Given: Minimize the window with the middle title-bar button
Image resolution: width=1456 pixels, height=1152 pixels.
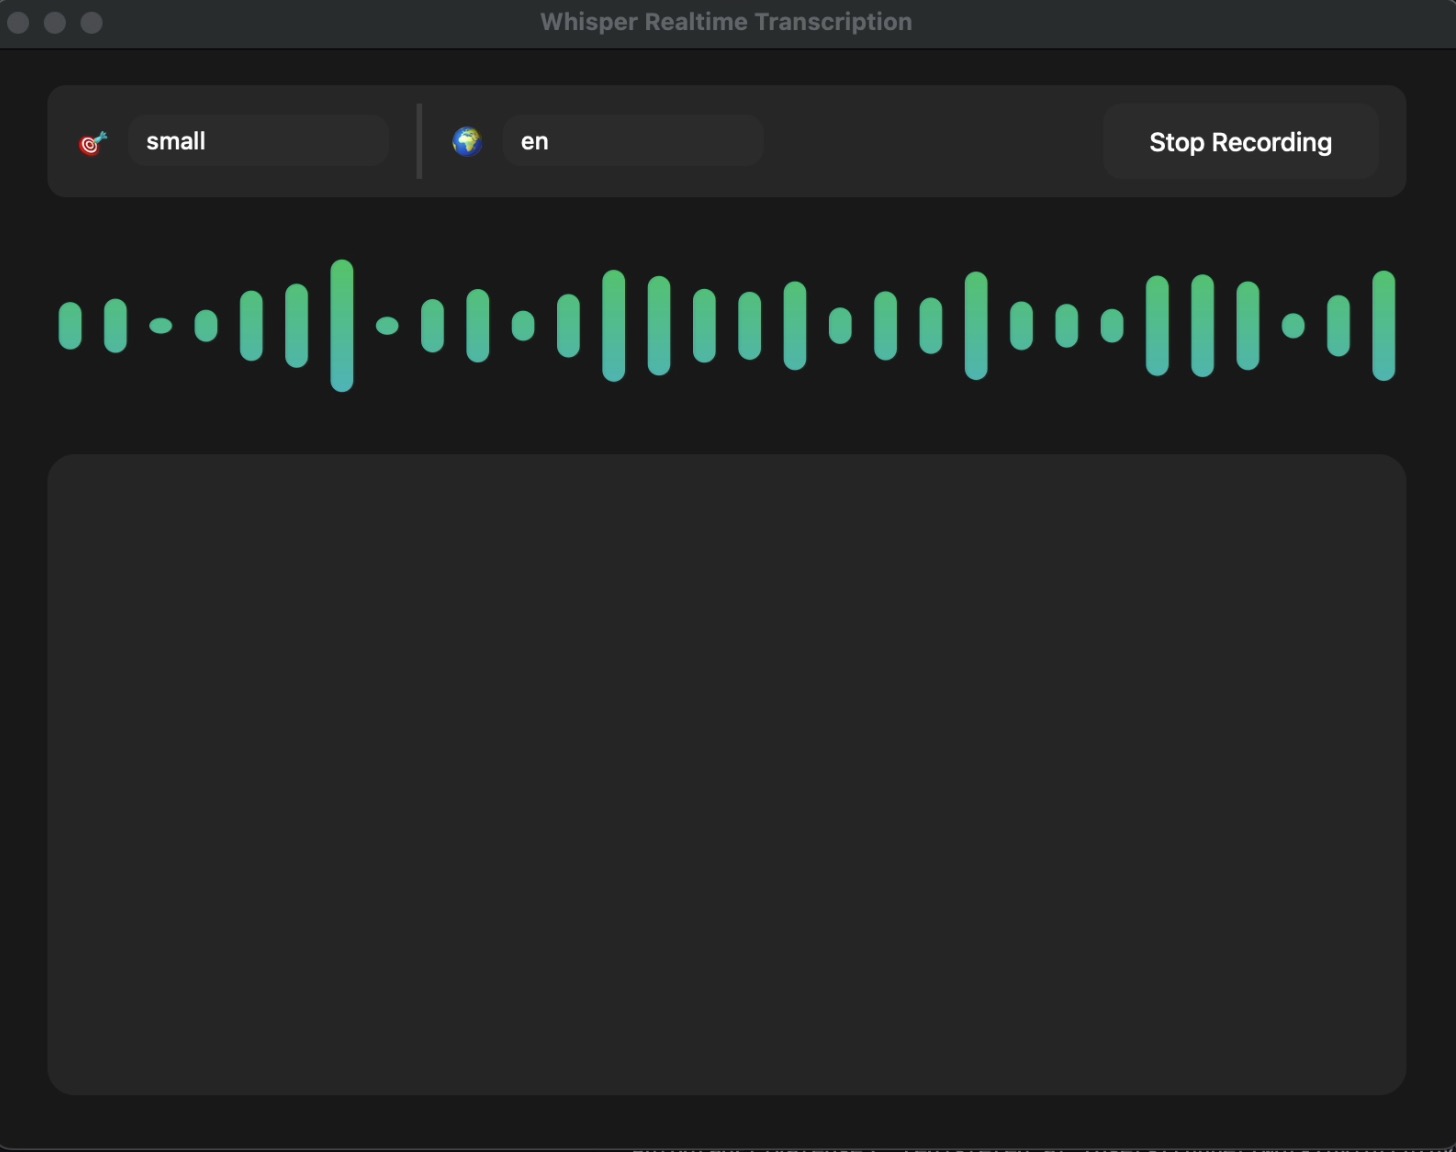Looking at the screenshot, I should tap(55, 22).
